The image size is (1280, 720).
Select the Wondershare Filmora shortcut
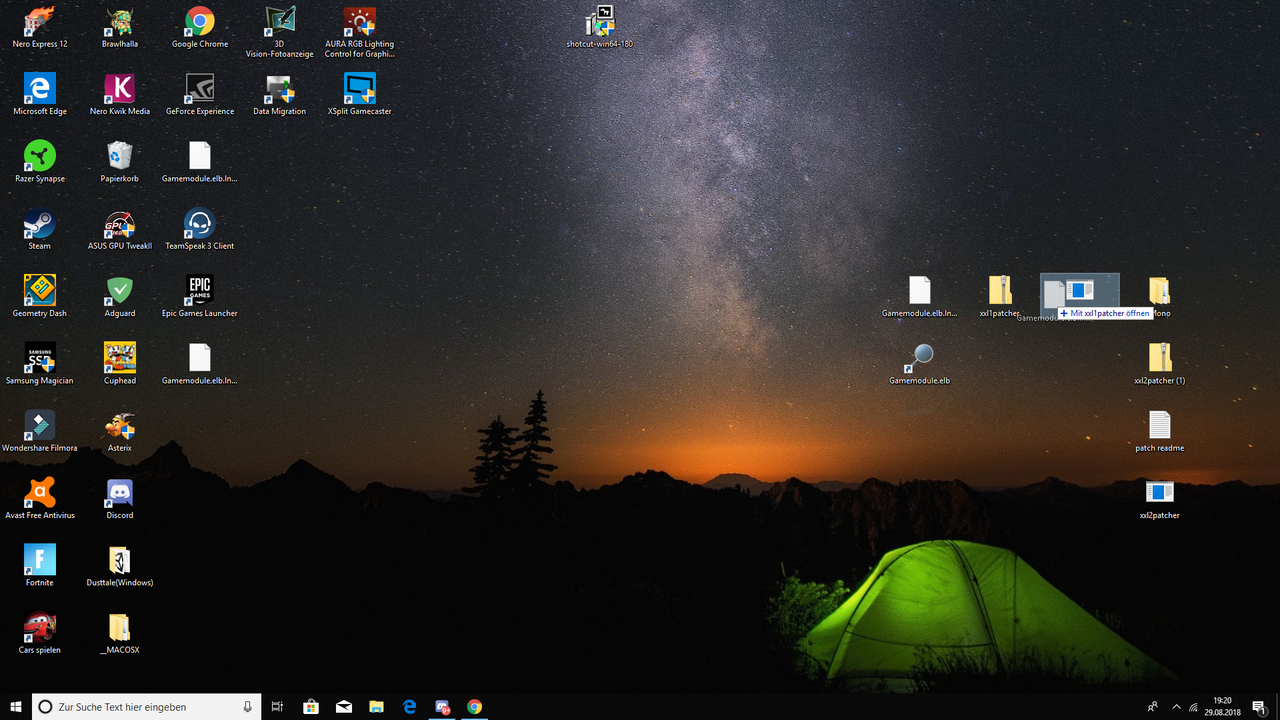coord(40,431)
